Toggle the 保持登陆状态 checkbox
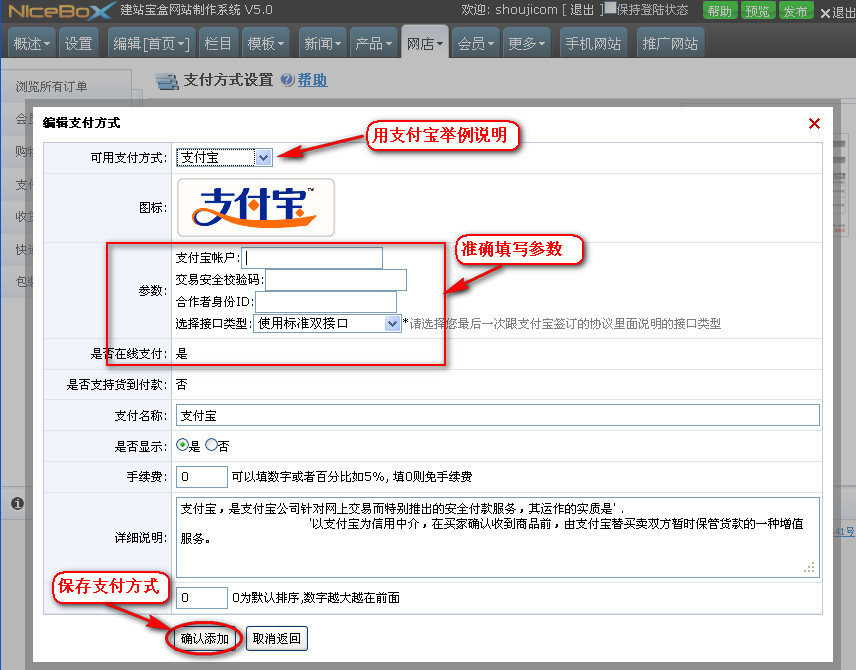This screenshot has height=670, width=856. (x=610, y=8)
